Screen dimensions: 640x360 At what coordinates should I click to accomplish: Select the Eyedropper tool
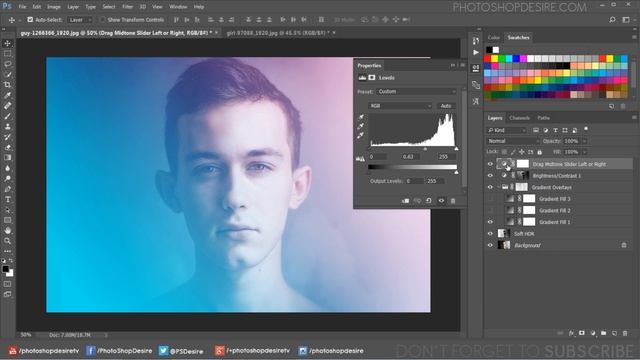coord(7,95)
